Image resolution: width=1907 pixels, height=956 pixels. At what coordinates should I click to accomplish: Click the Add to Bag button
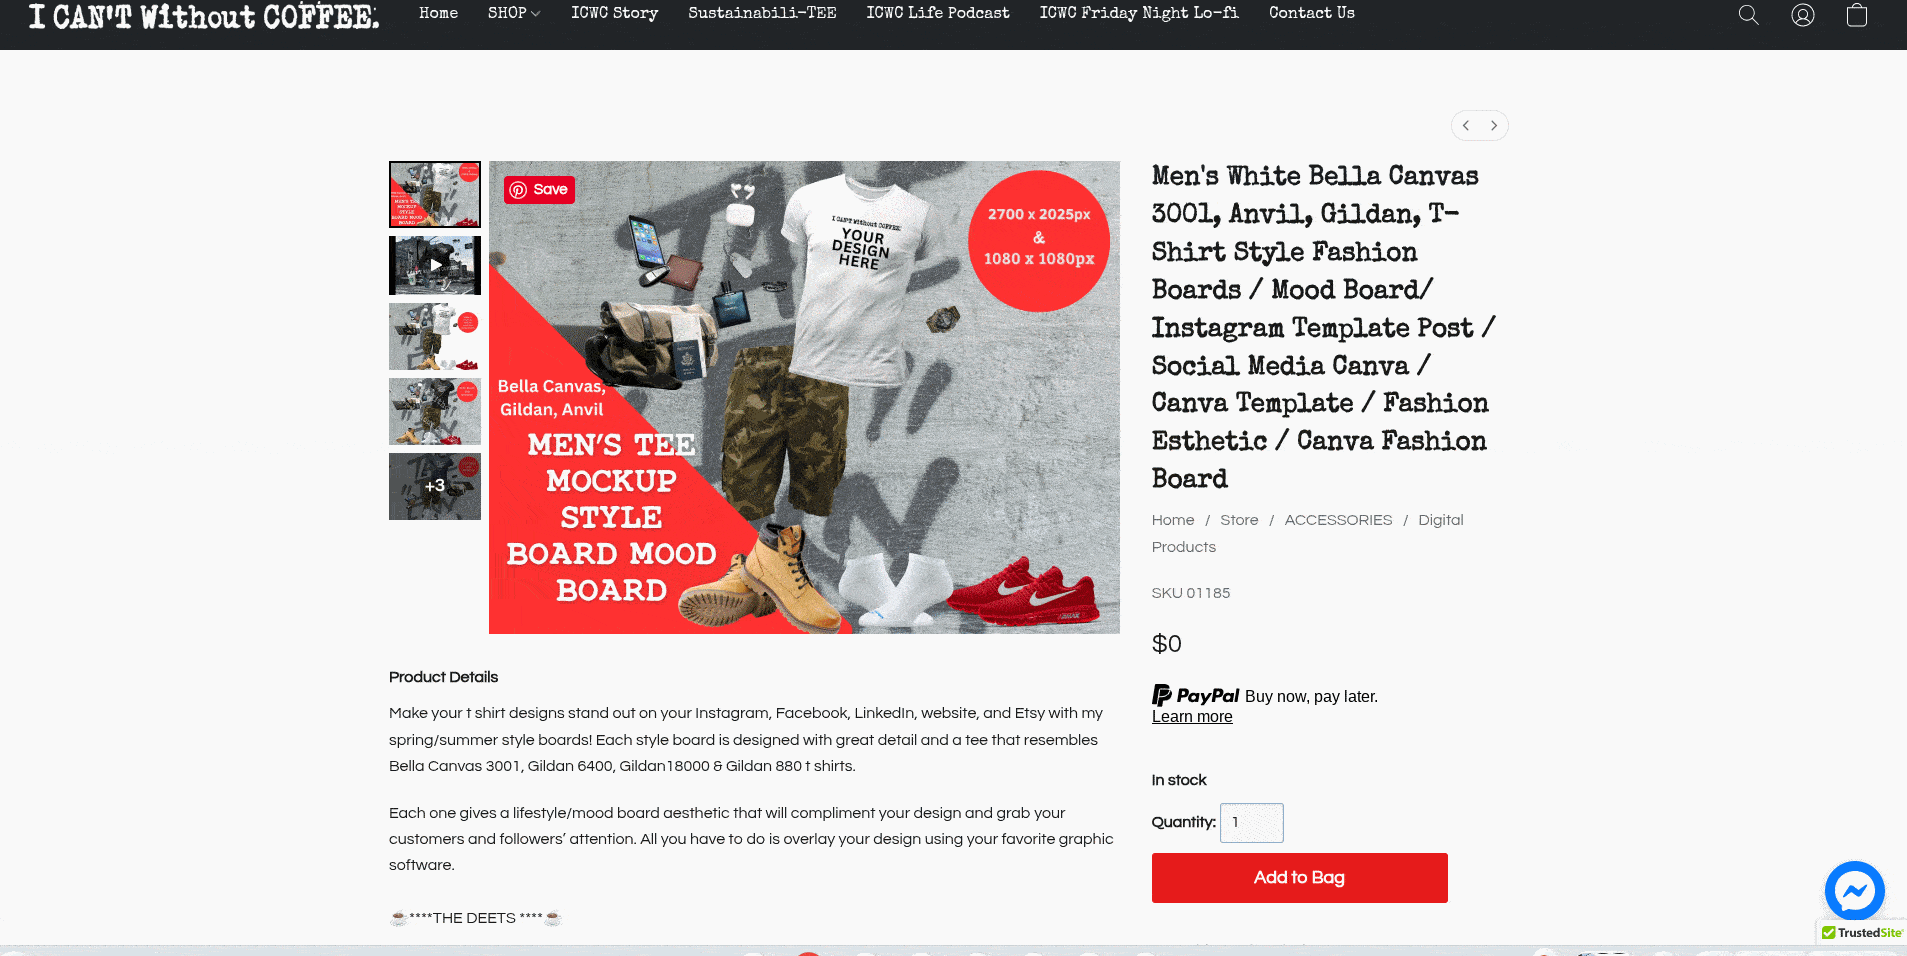1299,878
